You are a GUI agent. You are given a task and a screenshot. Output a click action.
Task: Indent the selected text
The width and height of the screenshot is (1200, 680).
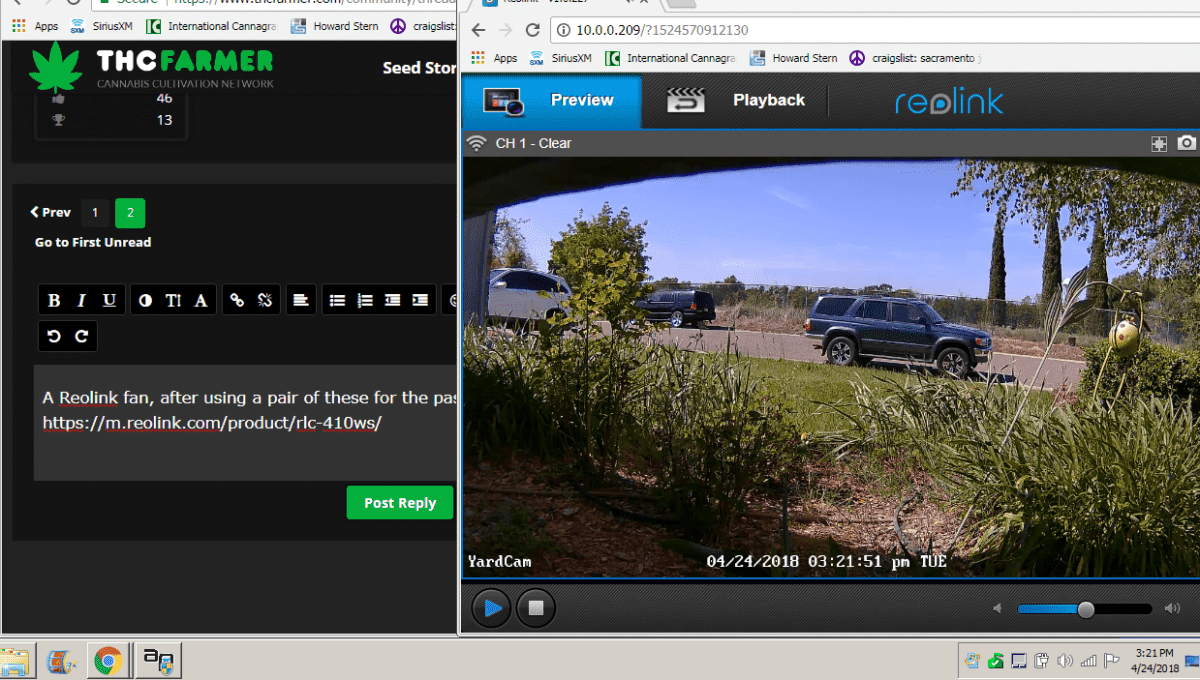point(421,300)
